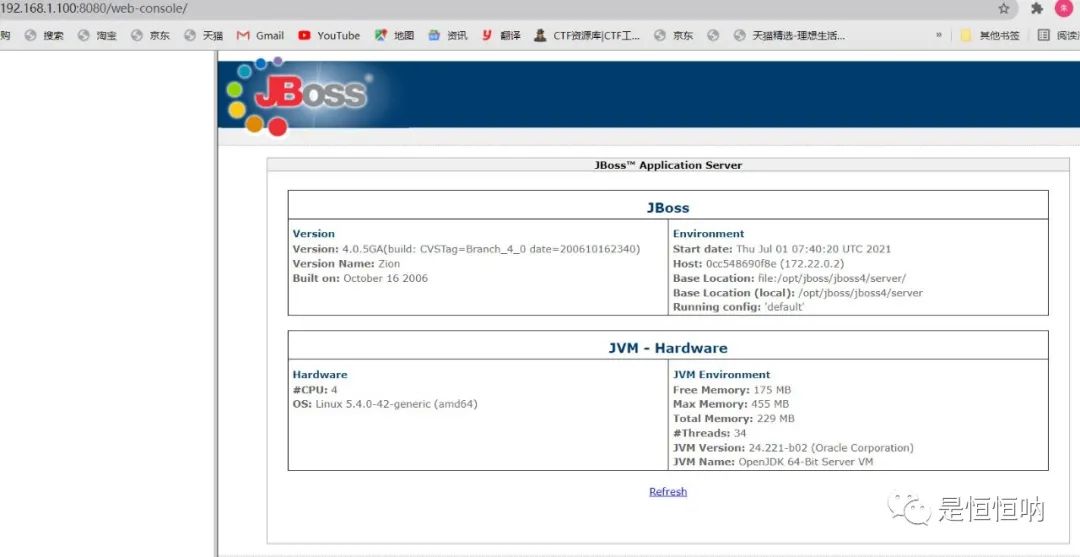Click the OS: Linux 5.4.0-42-generic line
Screen dimensions: 1080x557
pos(385,404)
